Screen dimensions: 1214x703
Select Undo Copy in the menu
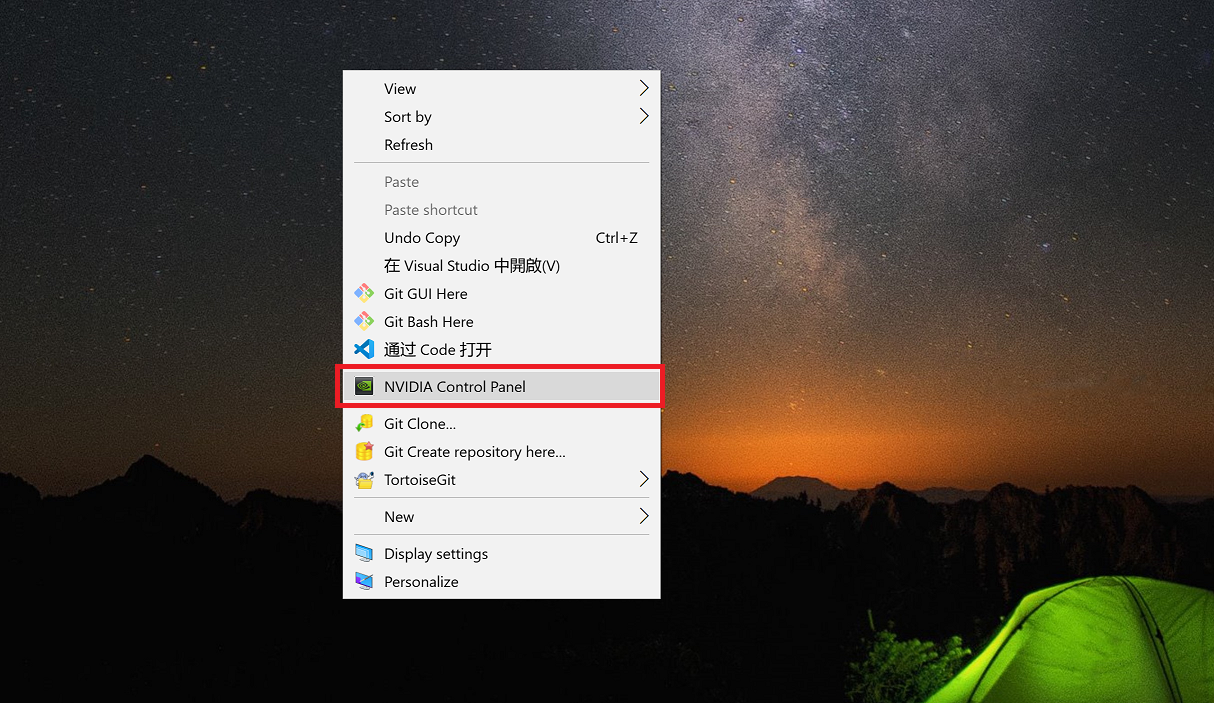(x=422, y=238)
